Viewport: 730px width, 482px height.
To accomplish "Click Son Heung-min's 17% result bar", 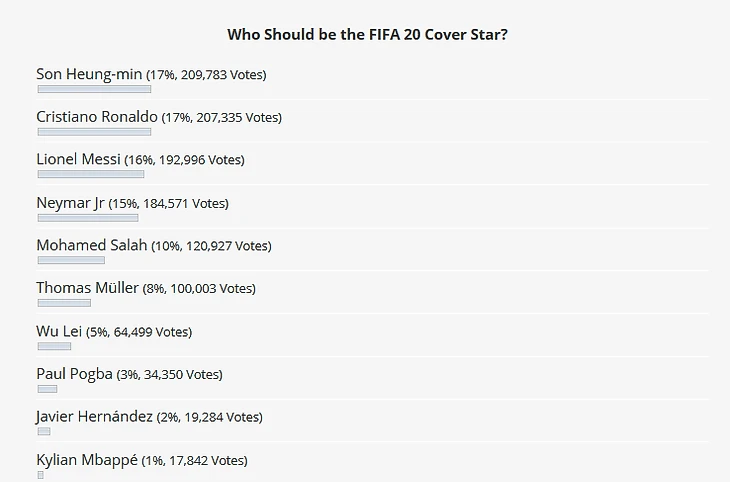I will (x=94, y=89).
